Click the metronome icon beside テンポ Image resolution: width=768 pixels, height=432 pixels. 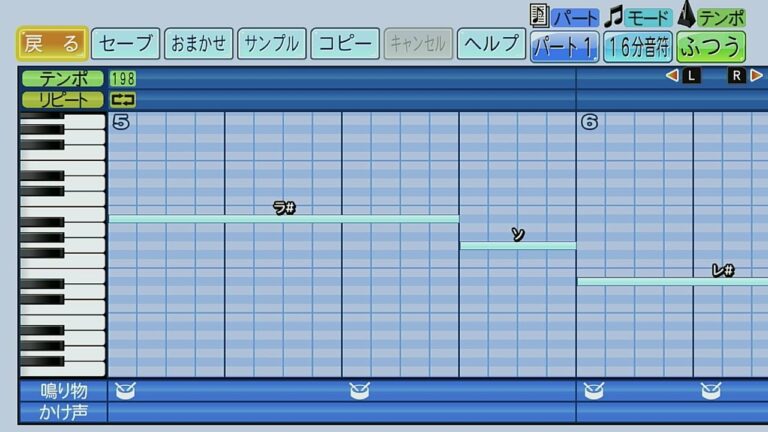click(687, 16)
